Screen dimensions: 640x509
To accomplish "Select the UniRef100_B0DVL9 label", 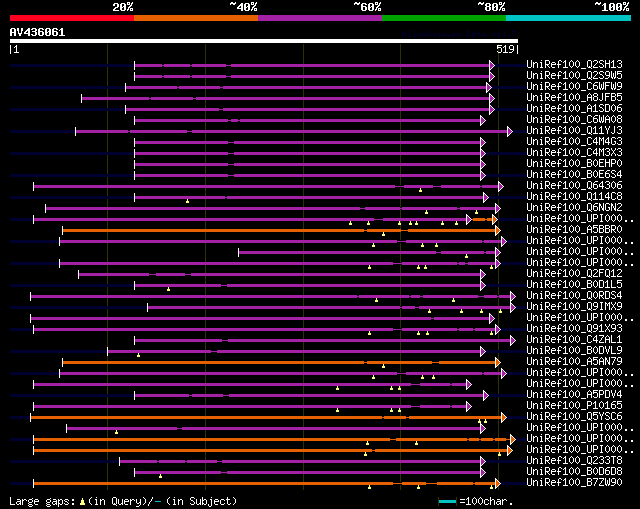I will click(574, 351).
